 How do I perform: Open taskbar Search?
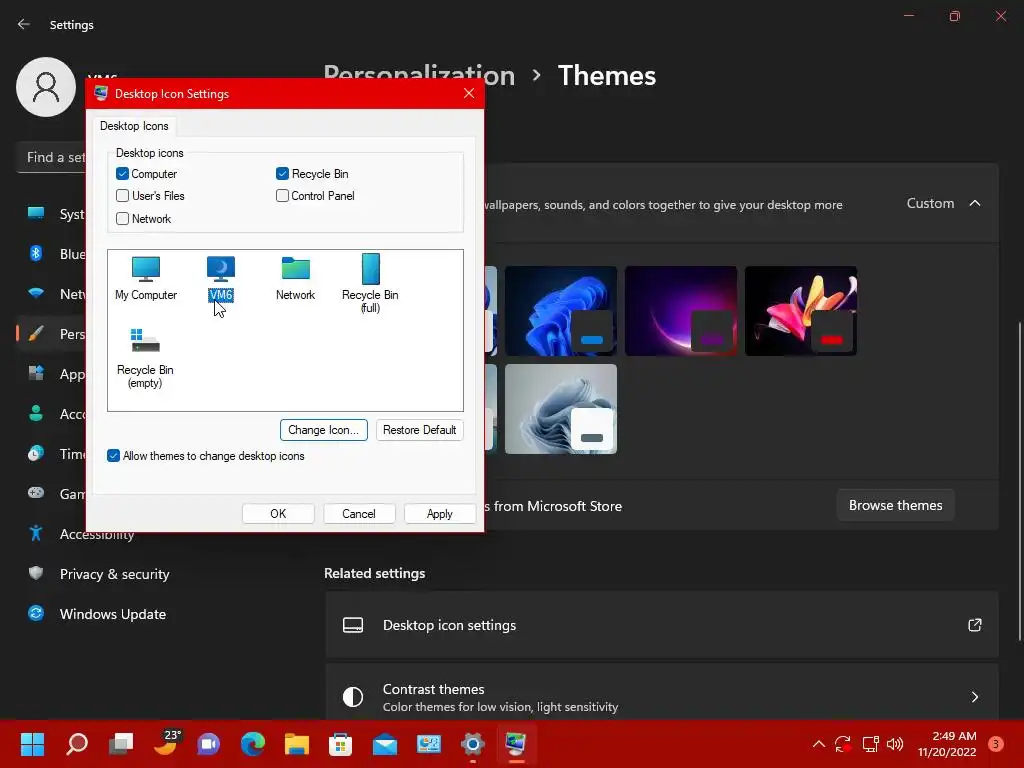click(x=77, y=743)
